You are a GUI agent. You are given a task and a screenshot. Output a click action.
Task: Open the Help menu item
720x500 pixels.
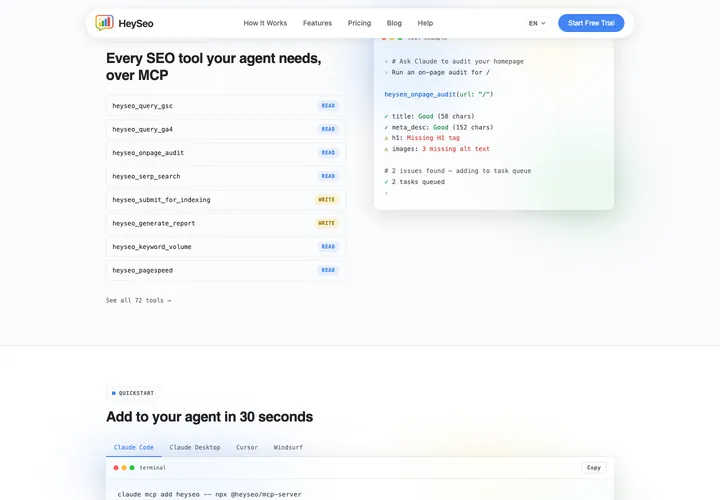pyautogui.click(x=425, y=23)
